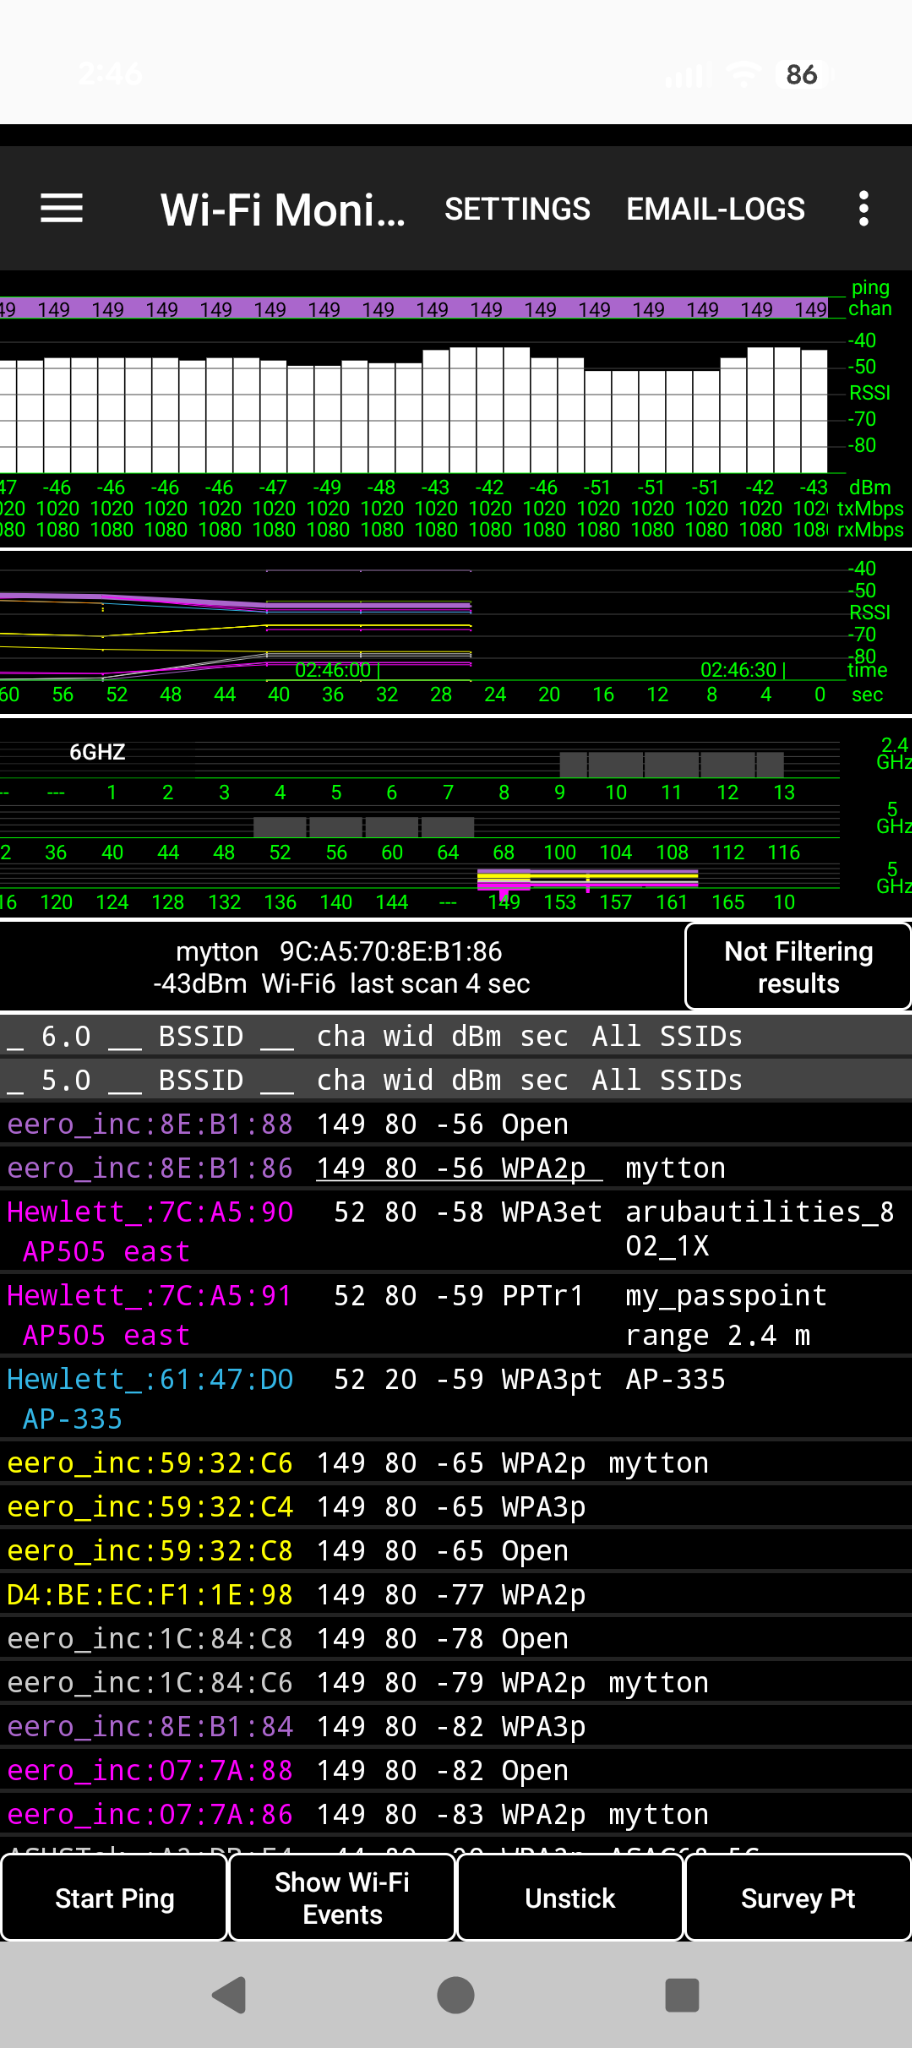The height and width of the screenshot is (2048, 912).
Task: Tap channel 11 in the 2.4 GHz chart
Action: click(x=671, y=792)
